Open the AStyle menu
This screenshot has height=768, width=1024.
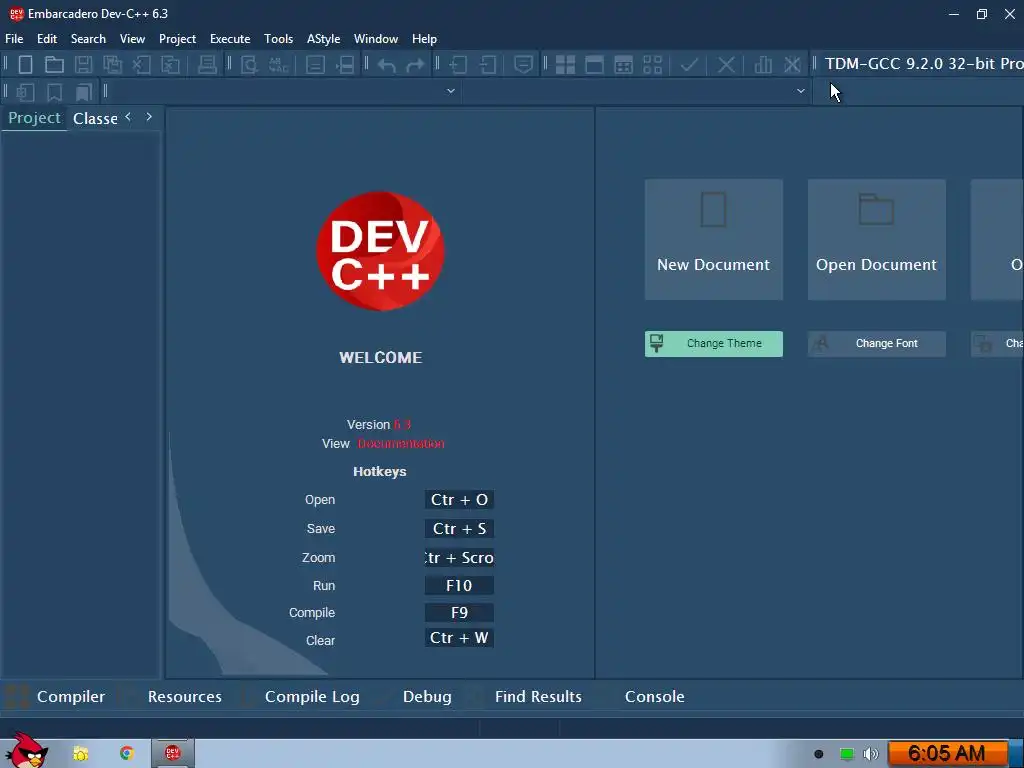pos(323,39)
